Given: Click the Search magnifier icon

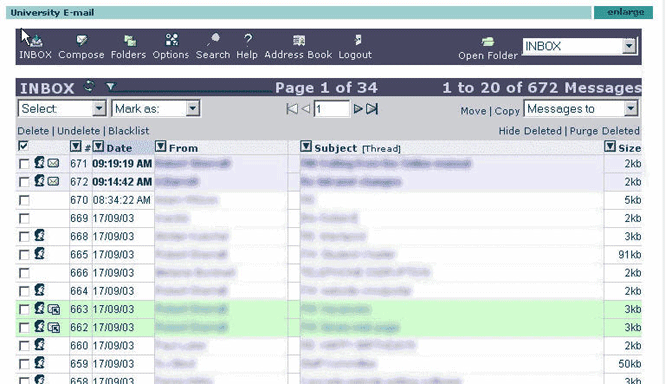Looking at the screenshot, I should coord(213,39).
